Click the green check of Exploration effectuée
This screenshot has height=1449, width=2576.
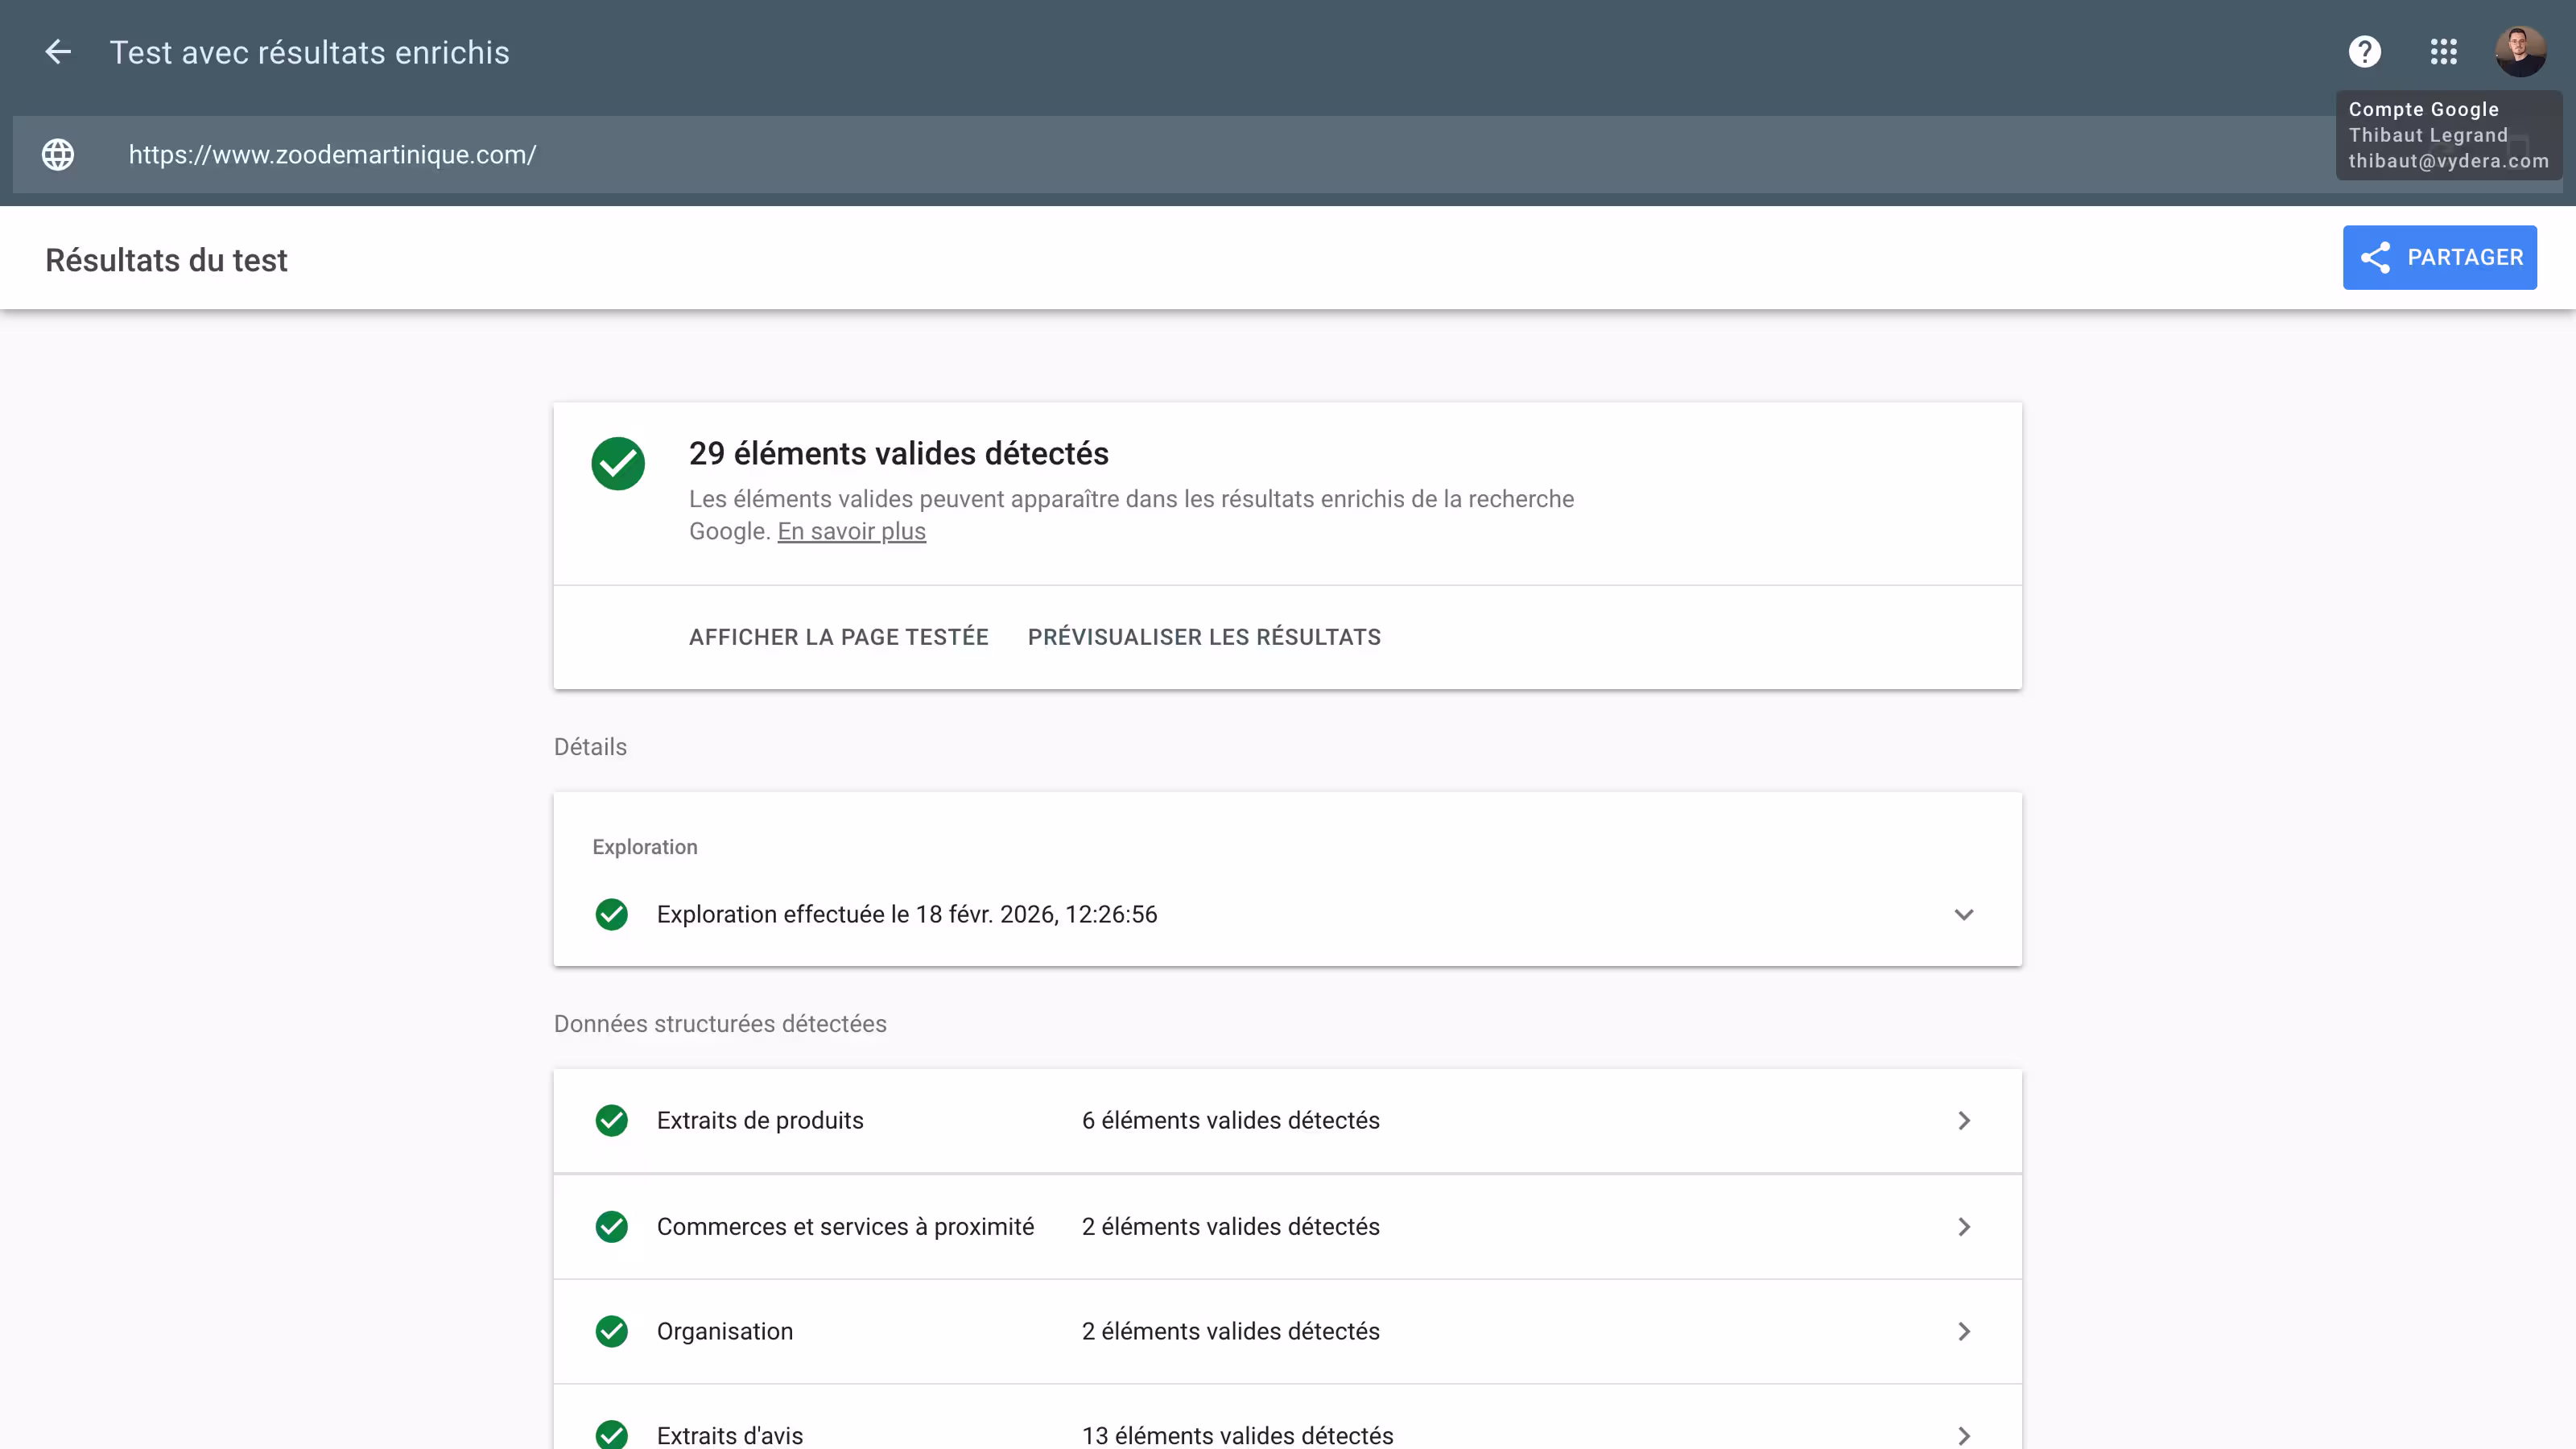611,913
